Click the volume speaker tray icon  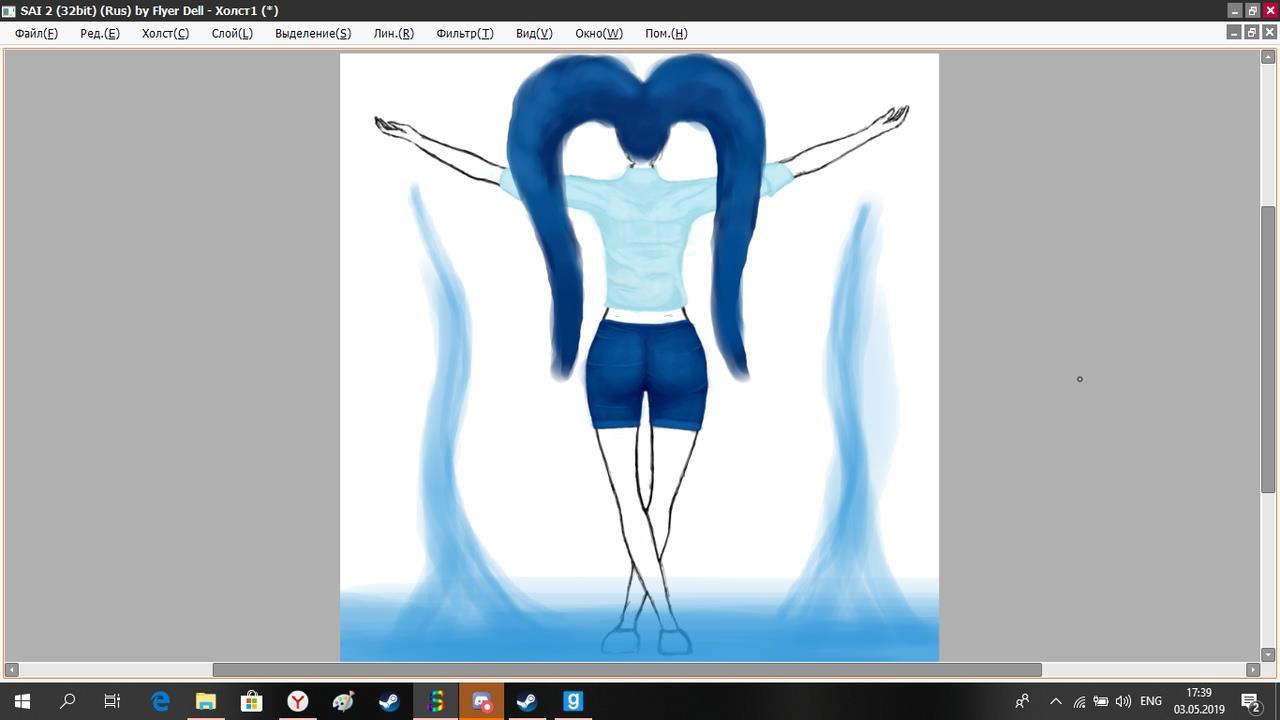(1123, 701)
